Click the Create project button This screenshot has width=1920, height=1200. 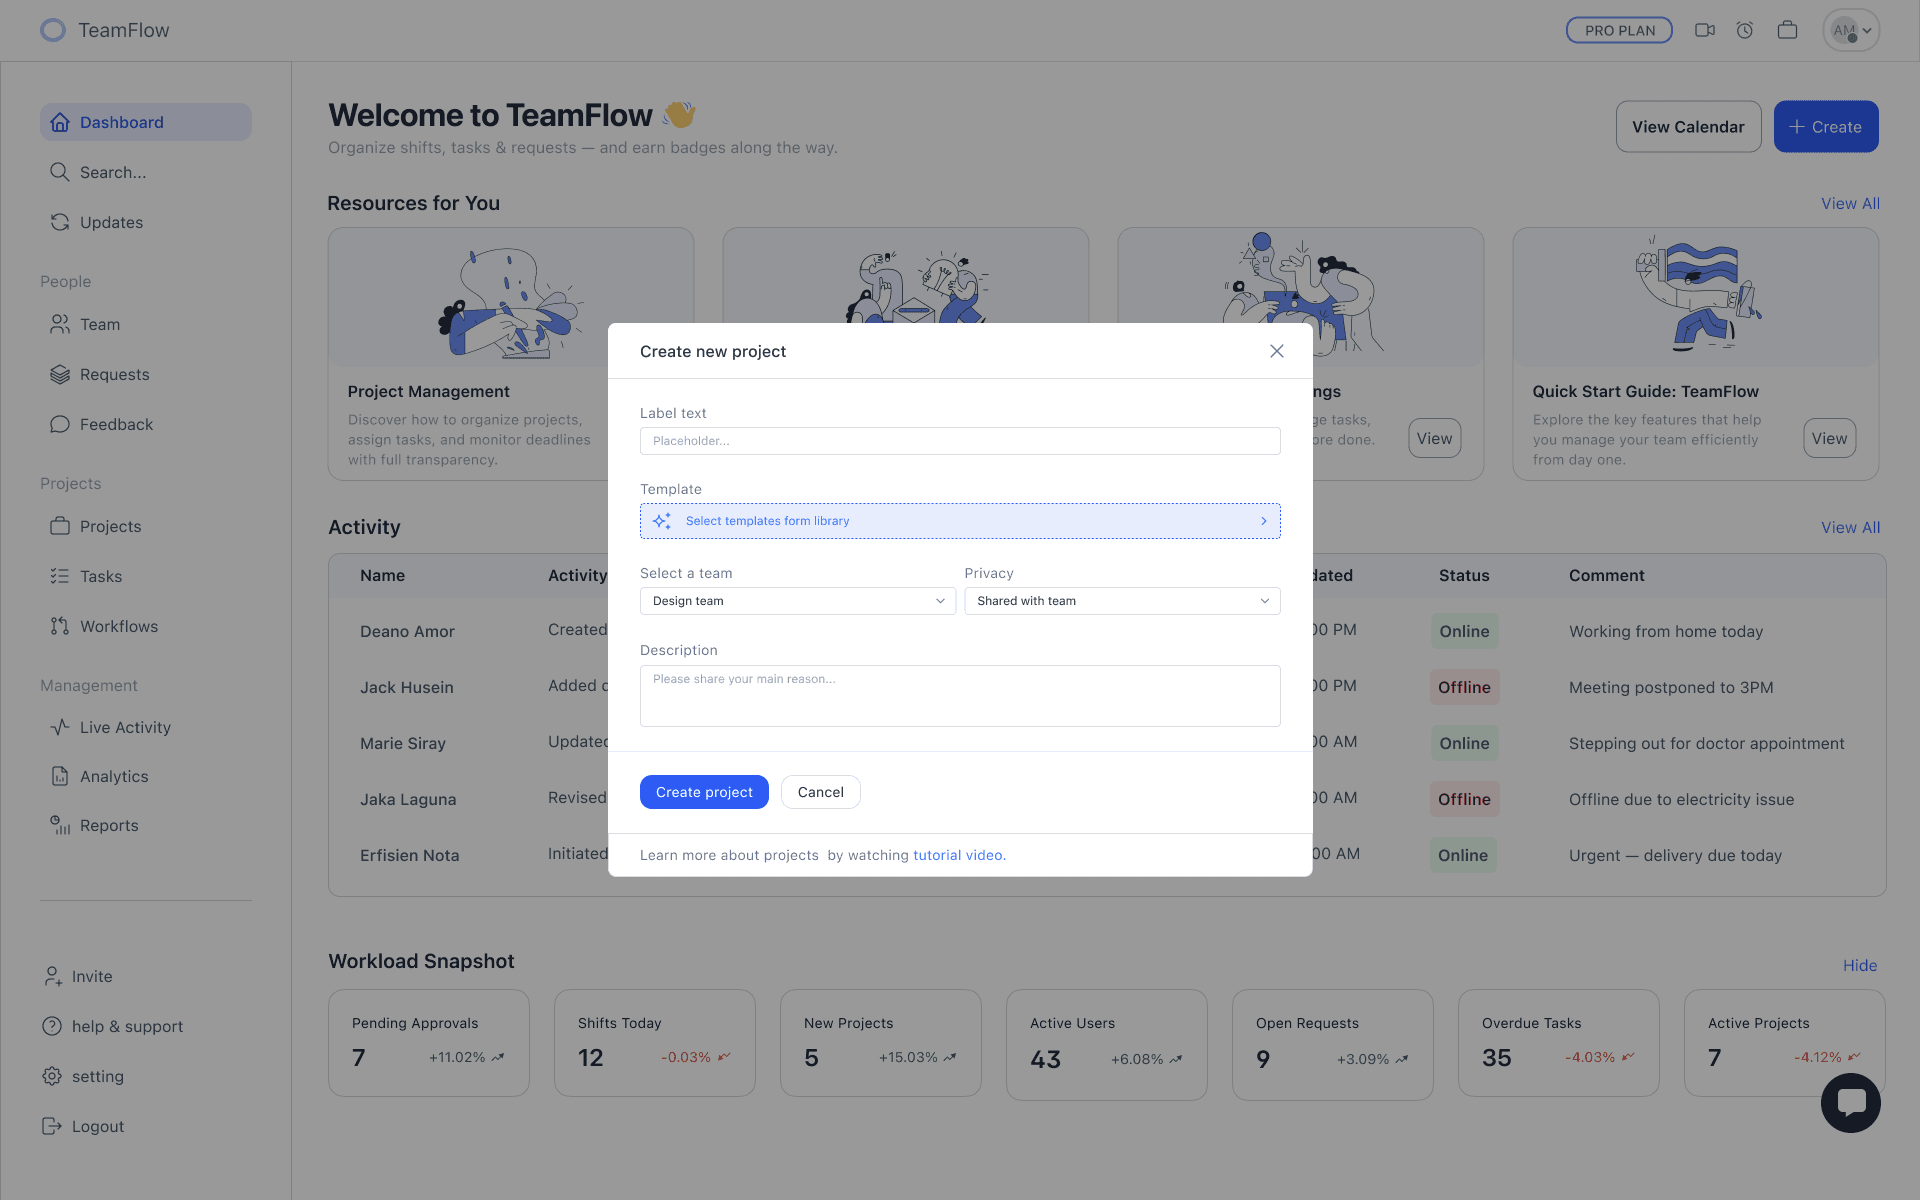(704, 792)
